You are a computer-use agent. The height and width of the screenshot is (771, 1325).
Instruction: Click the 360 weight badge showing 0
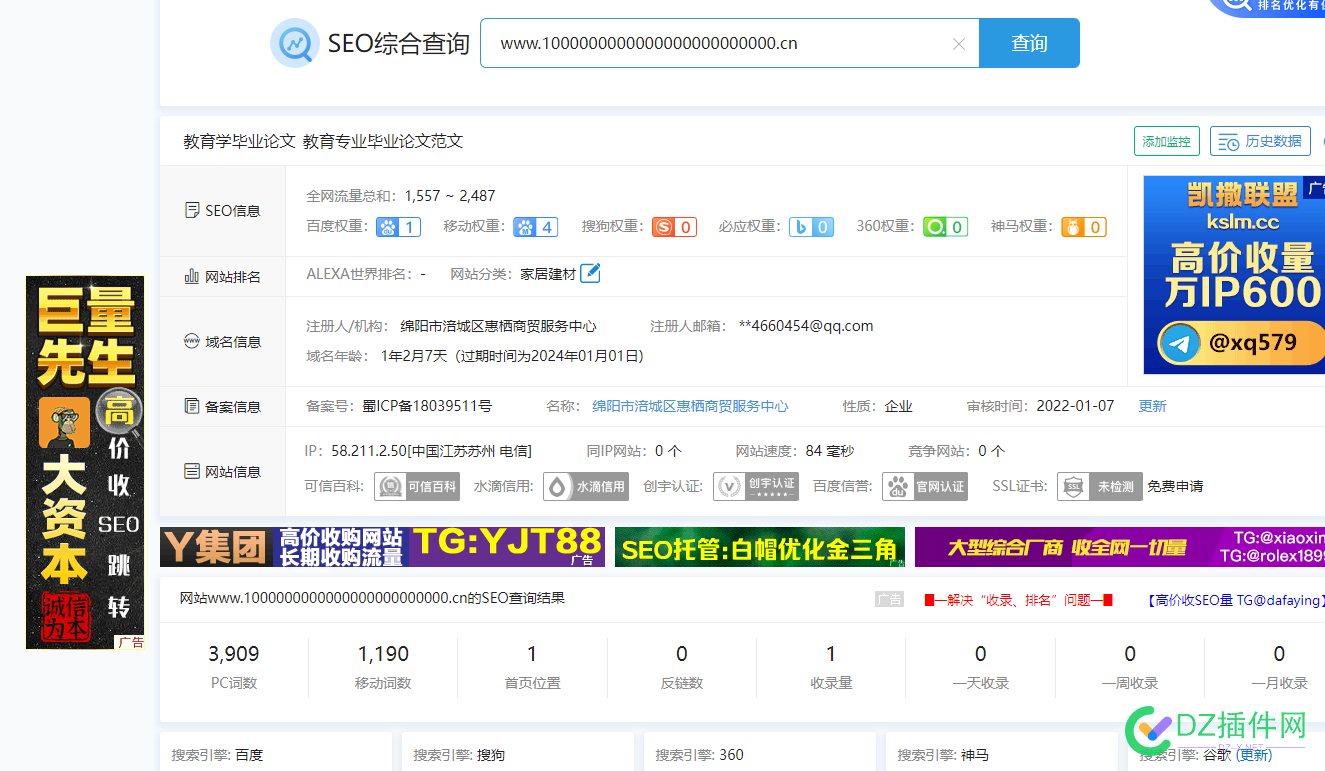(x=945, y=227)
